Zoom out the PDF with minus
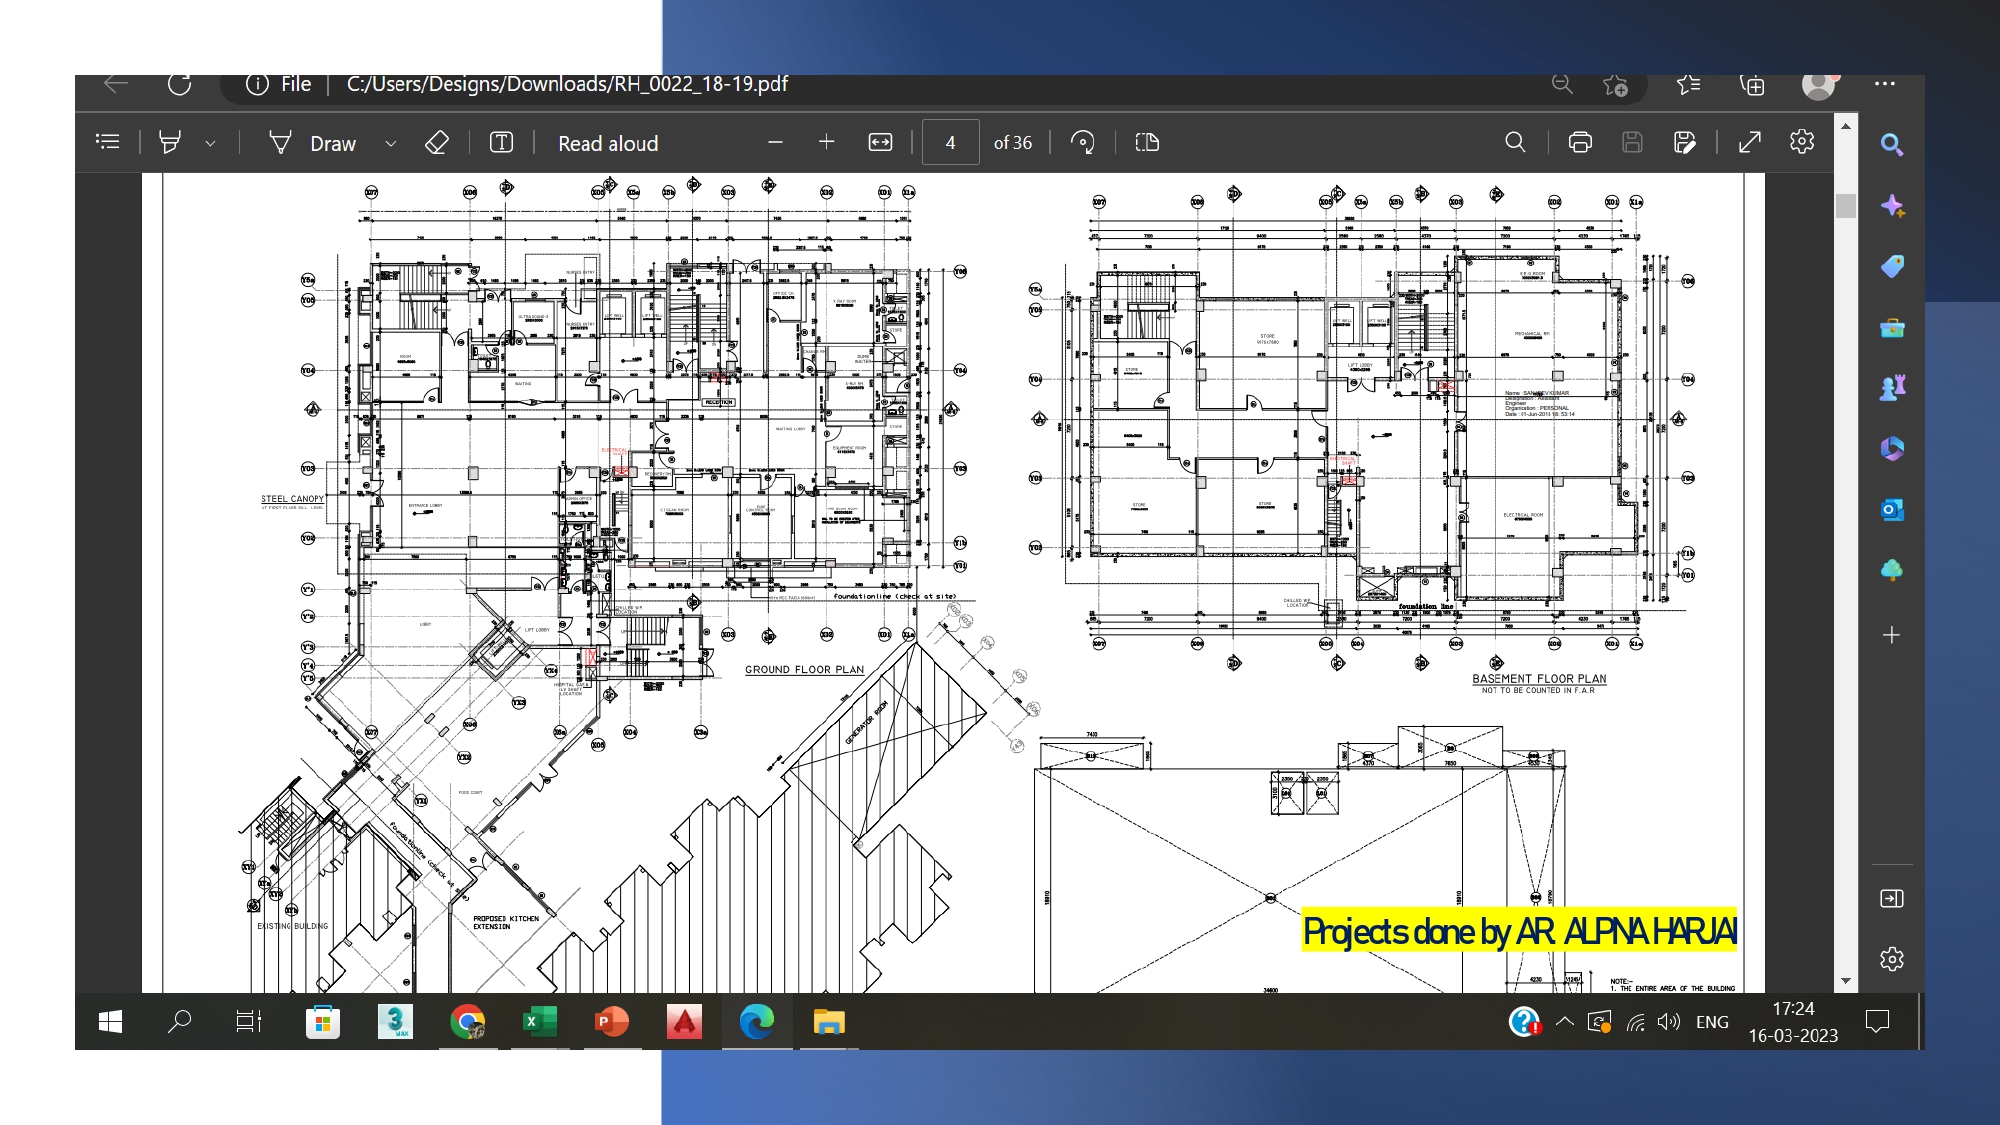The height and width of the screenshot is (1125, 2000). tap(775, 142)
